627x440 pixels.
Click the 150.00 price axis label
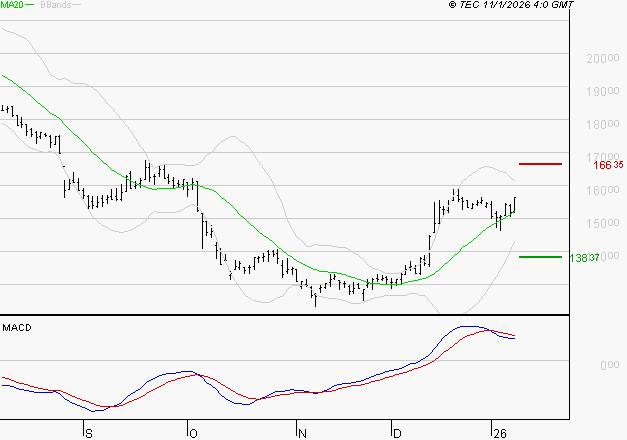[603, 223]
